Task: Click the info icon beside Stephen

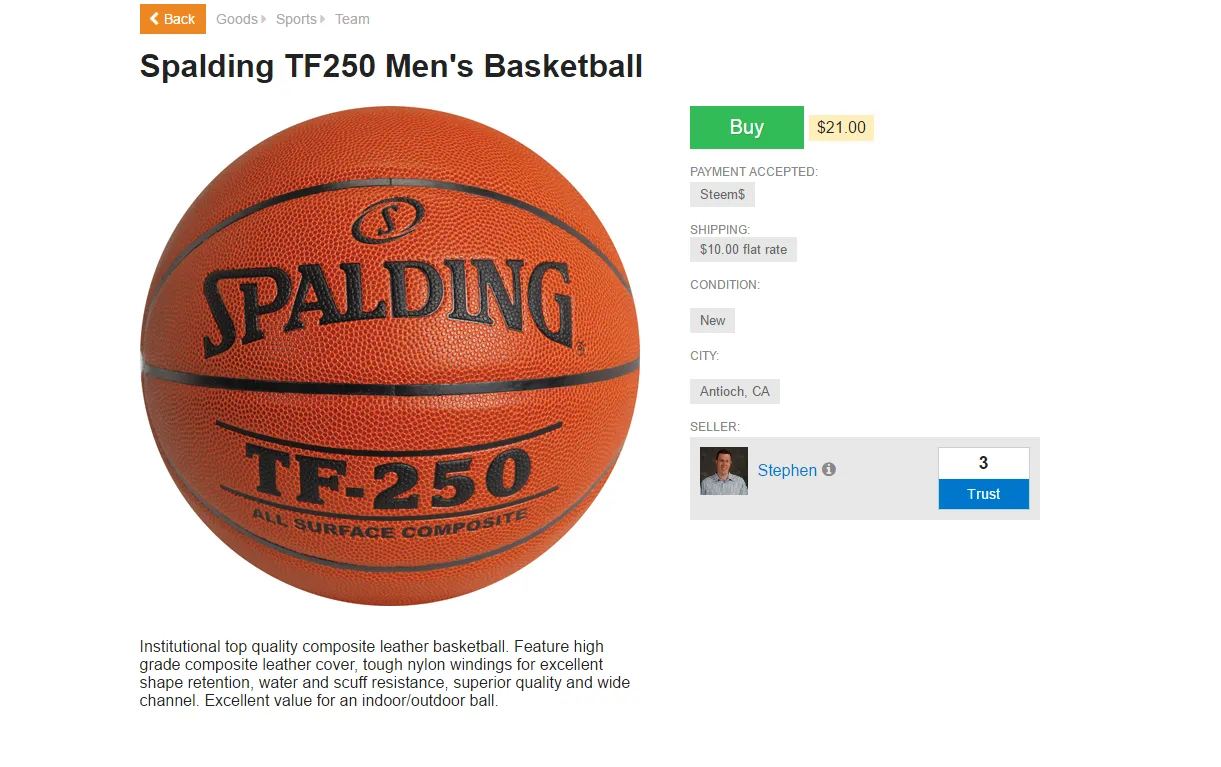Action: coord(829,469)
